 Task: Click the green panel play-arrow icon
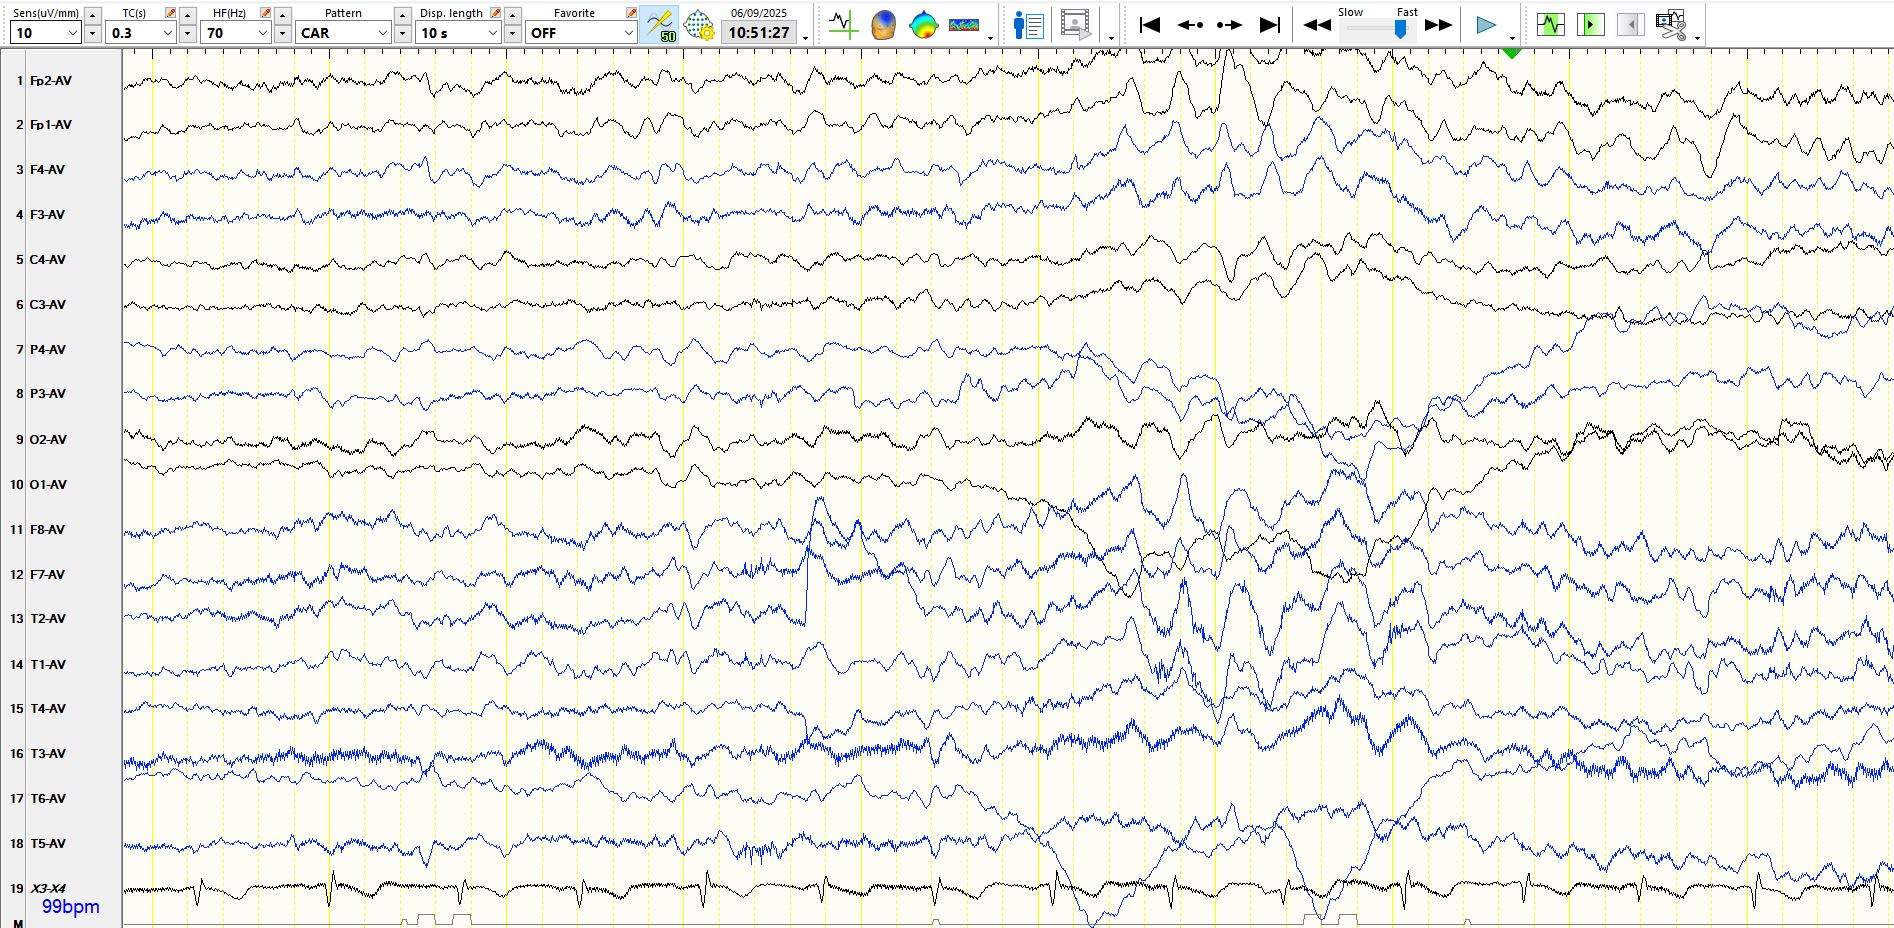coord(1590,24)
